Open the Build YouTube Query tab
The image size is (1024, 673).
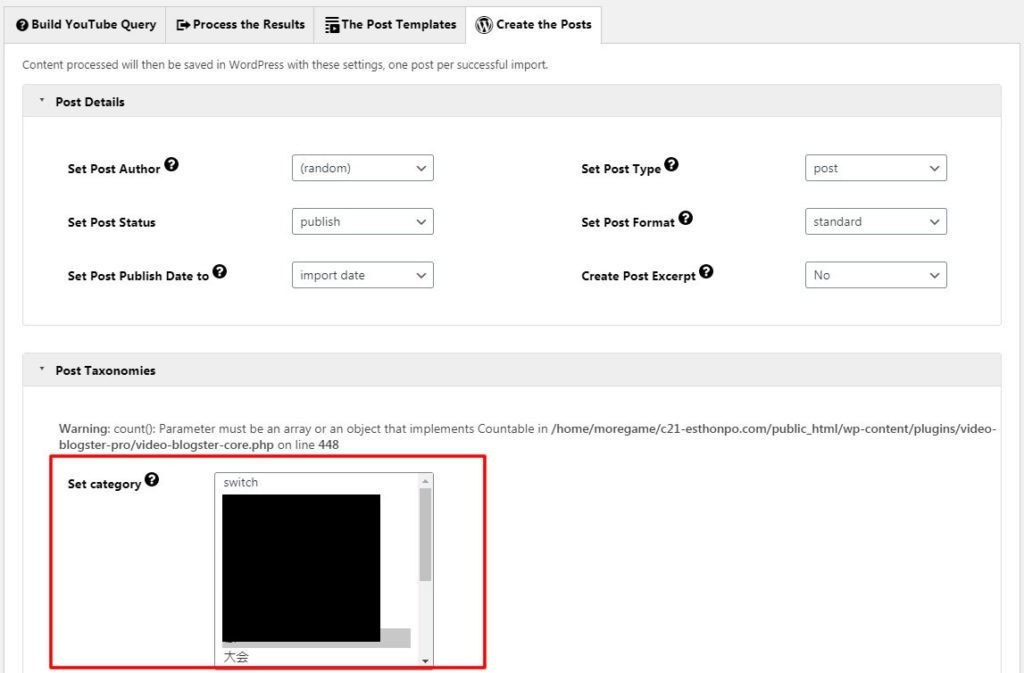point(86,25)
